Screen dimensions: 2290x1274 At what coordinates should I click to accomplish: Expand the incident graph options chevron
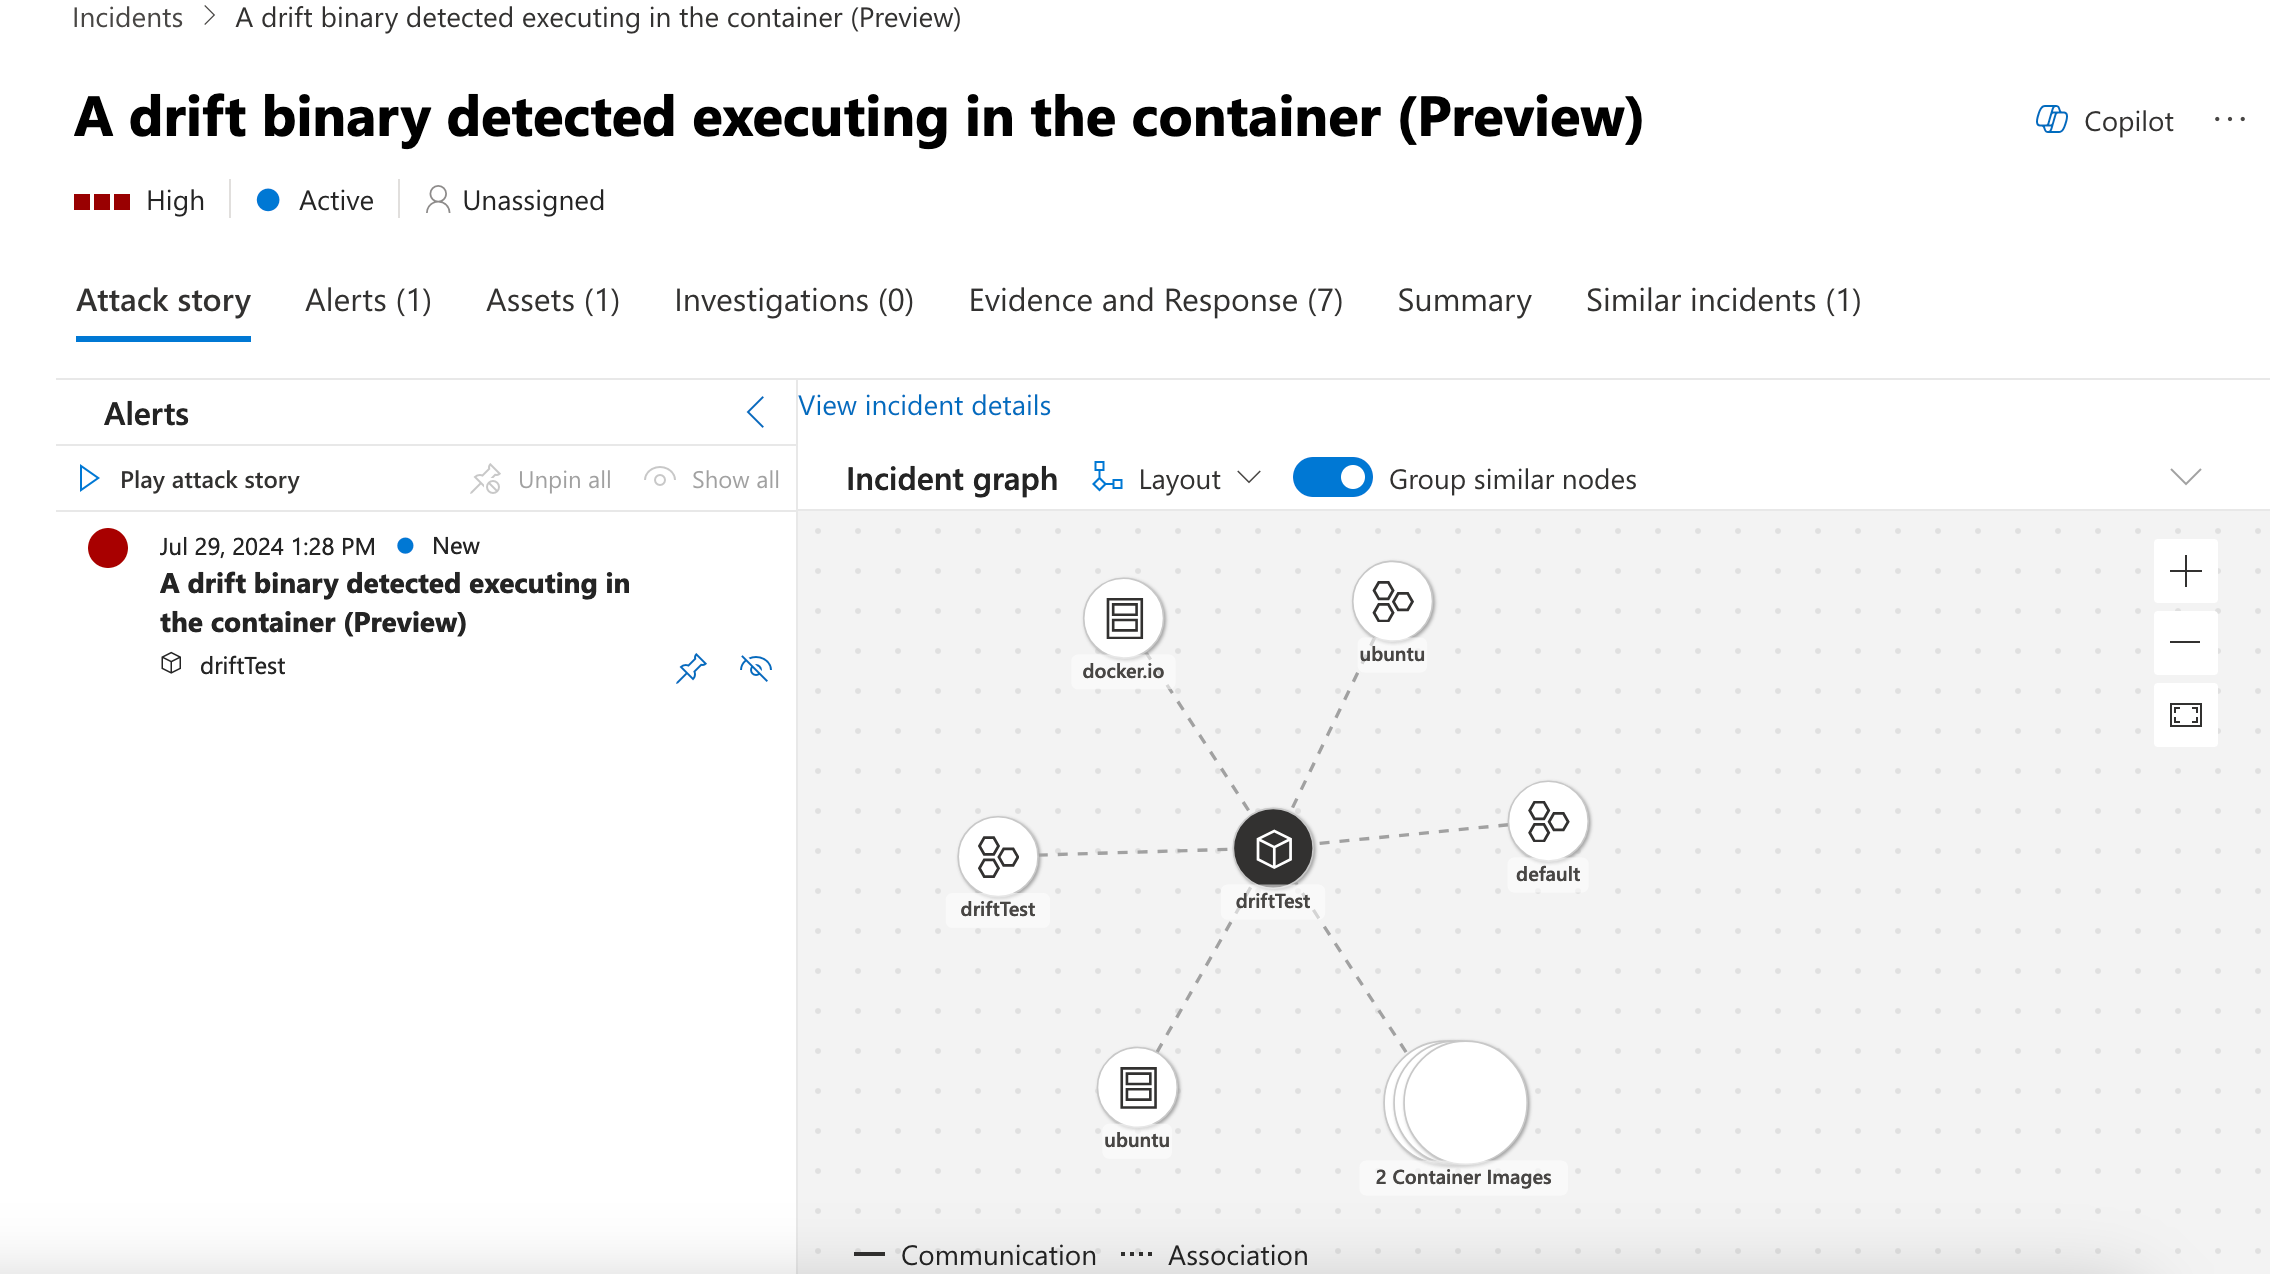[2184, 478]
